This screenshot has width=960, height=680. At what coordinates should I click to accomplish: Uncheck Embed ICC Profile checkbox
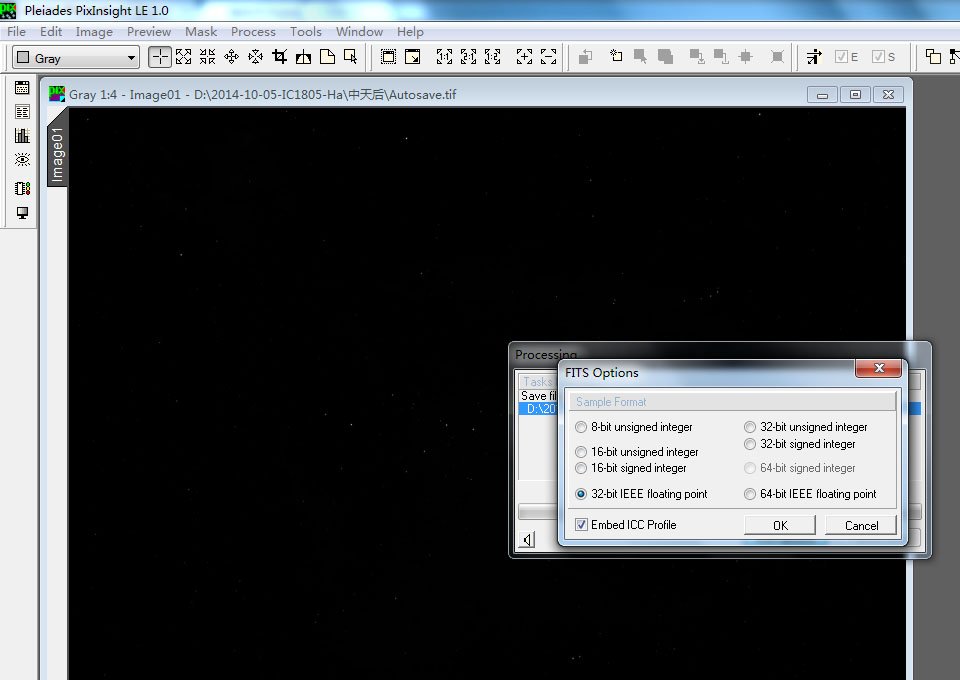(x=581, y=525)
